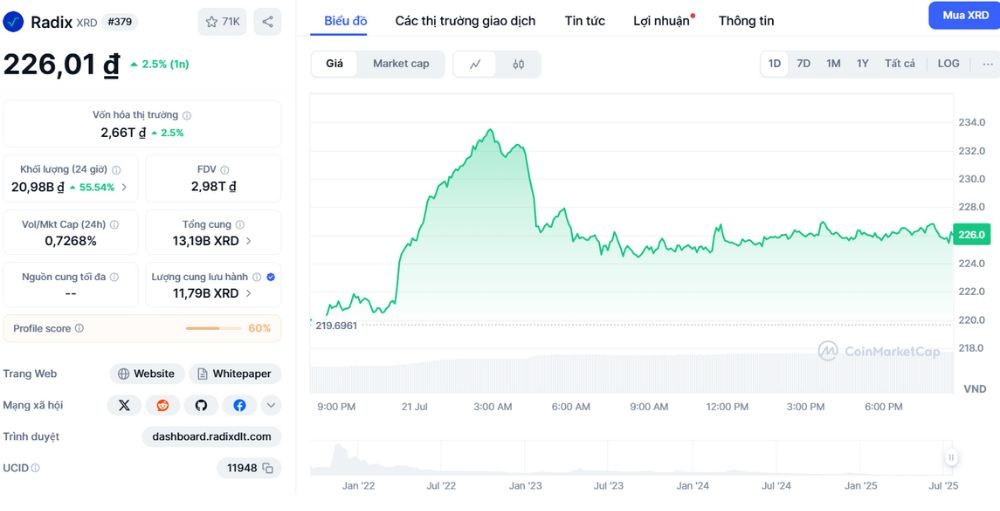The width and height of the screenshot is (1000, 511).
Task: Switch to the Tin tức tab
Action: point(584,21)
